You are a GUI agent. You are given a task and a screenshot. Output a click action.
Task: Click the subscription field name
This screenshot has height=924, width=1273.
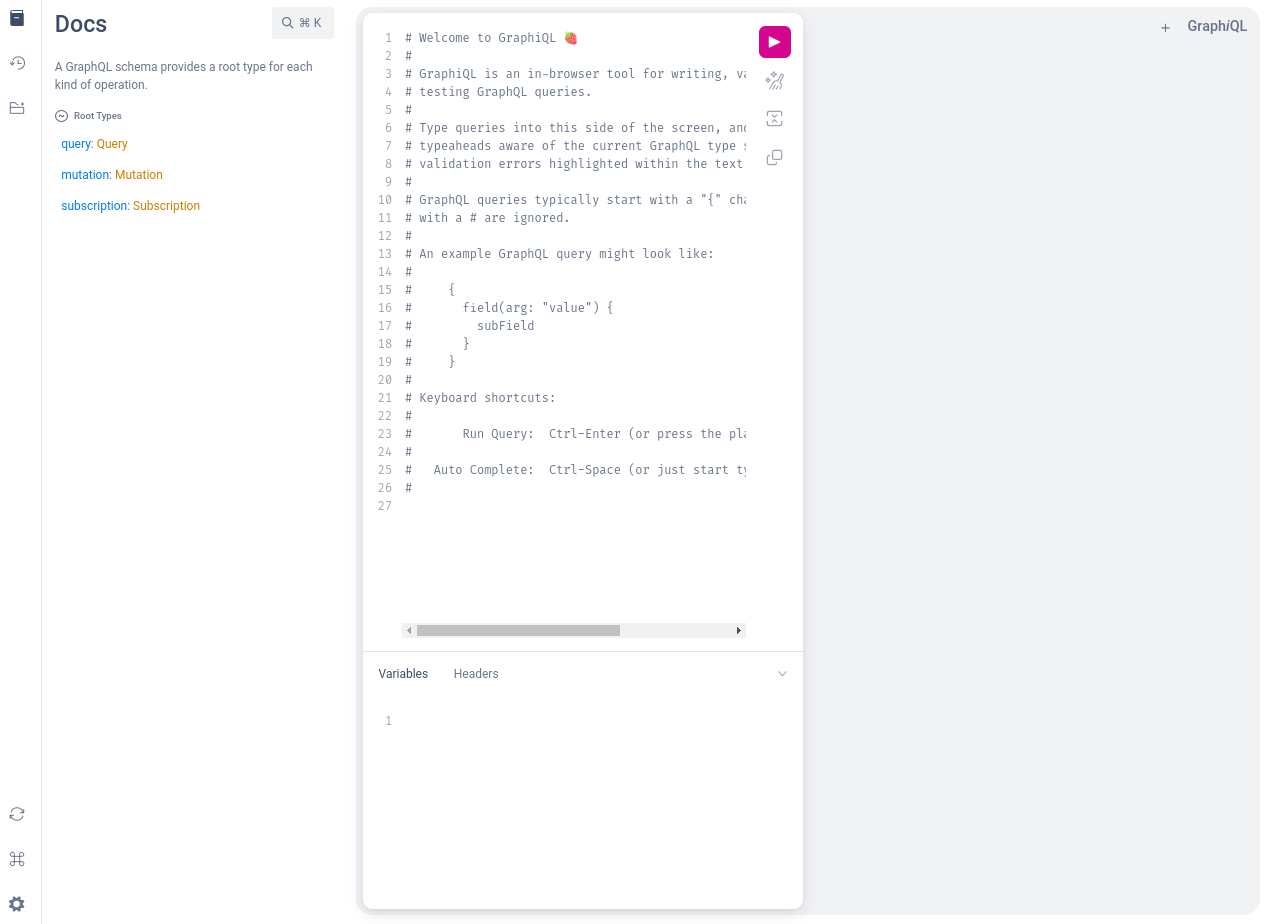pyautogui.click(x=94, y=206)
